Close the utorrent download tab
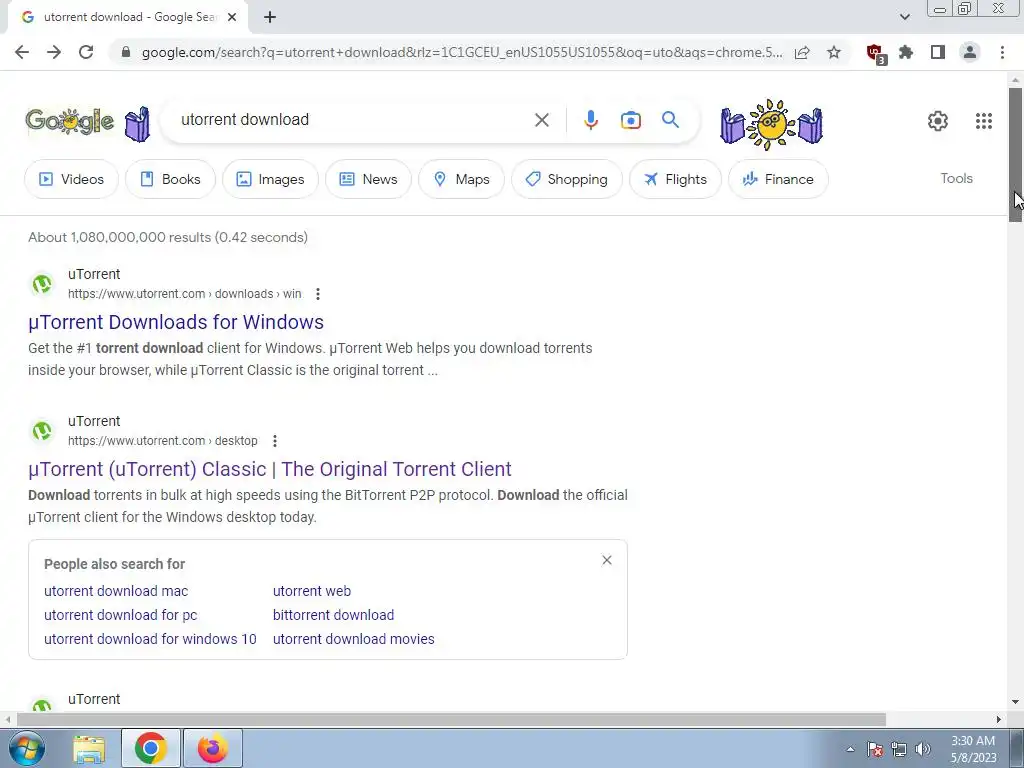This screenshot has height=768, width=1024. [232, 18]
